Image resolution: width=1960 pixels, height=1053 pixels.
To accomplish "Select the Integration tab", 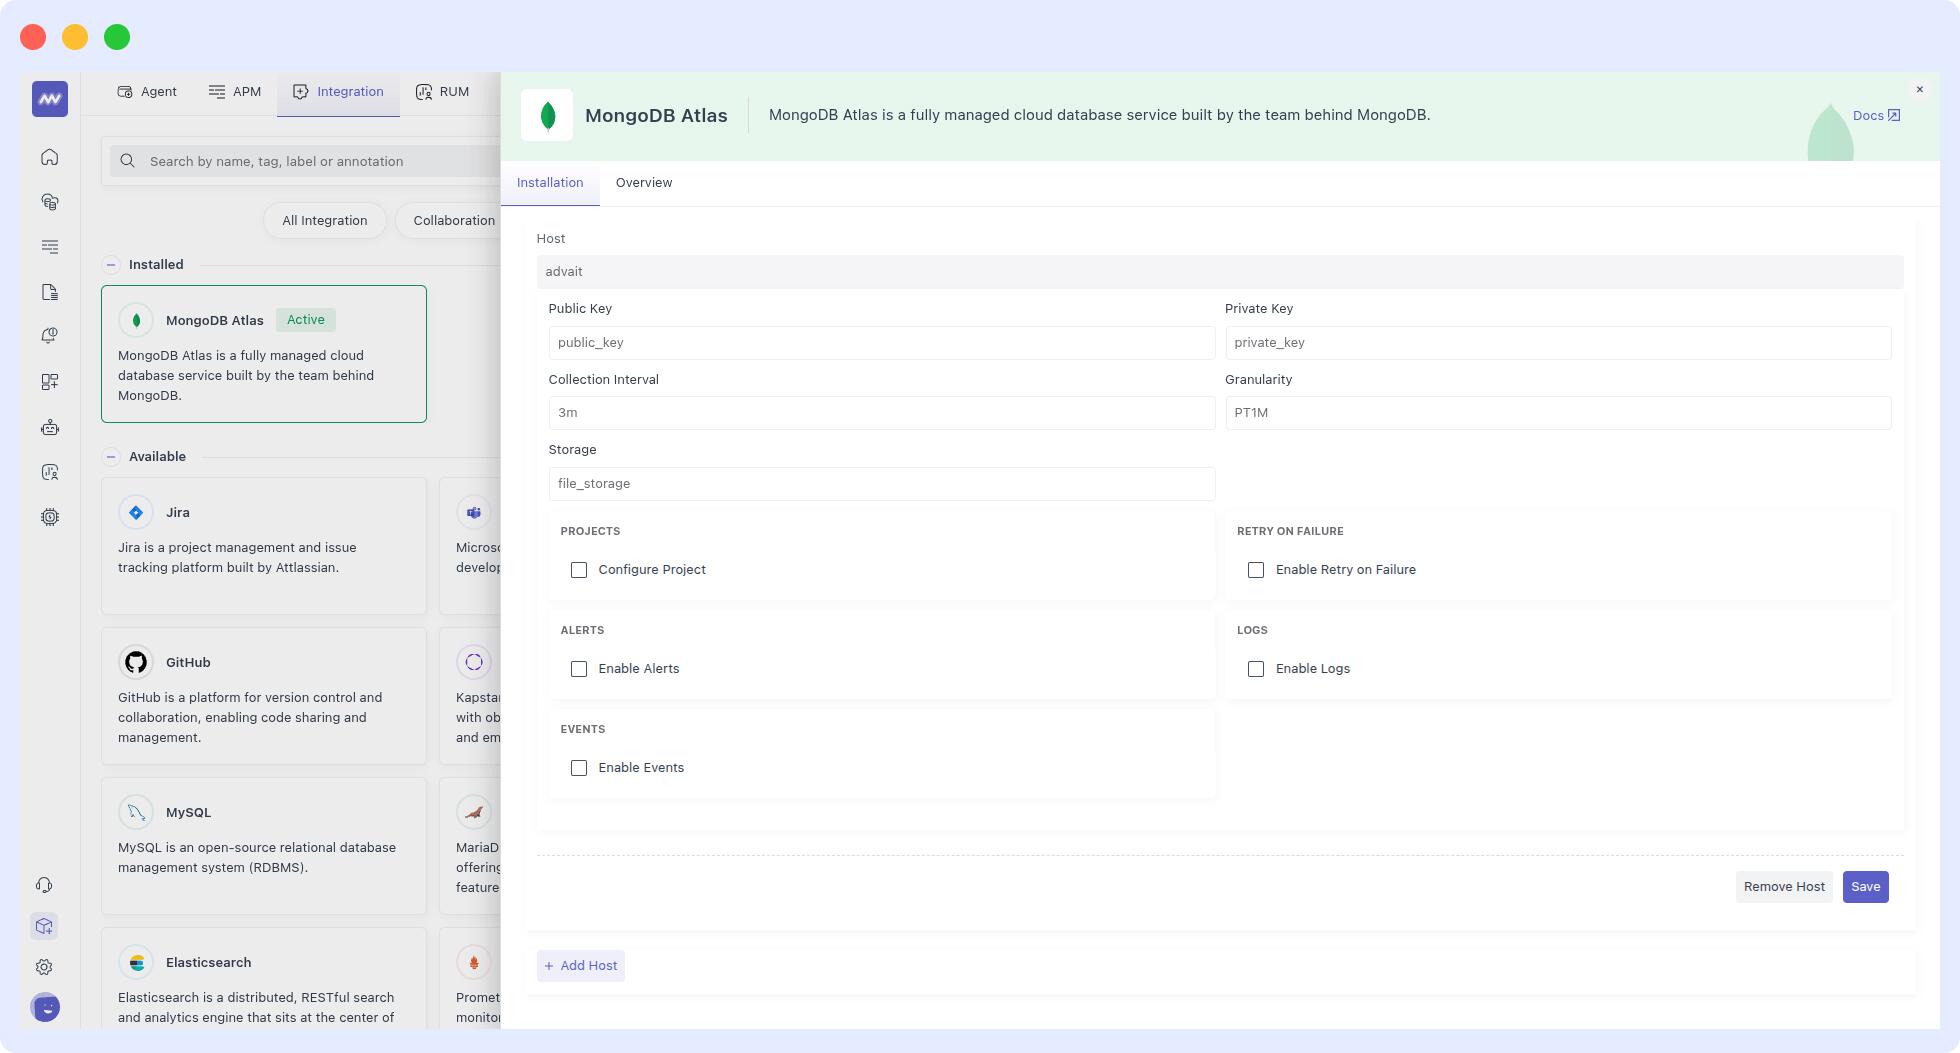I will coord(338,92).
